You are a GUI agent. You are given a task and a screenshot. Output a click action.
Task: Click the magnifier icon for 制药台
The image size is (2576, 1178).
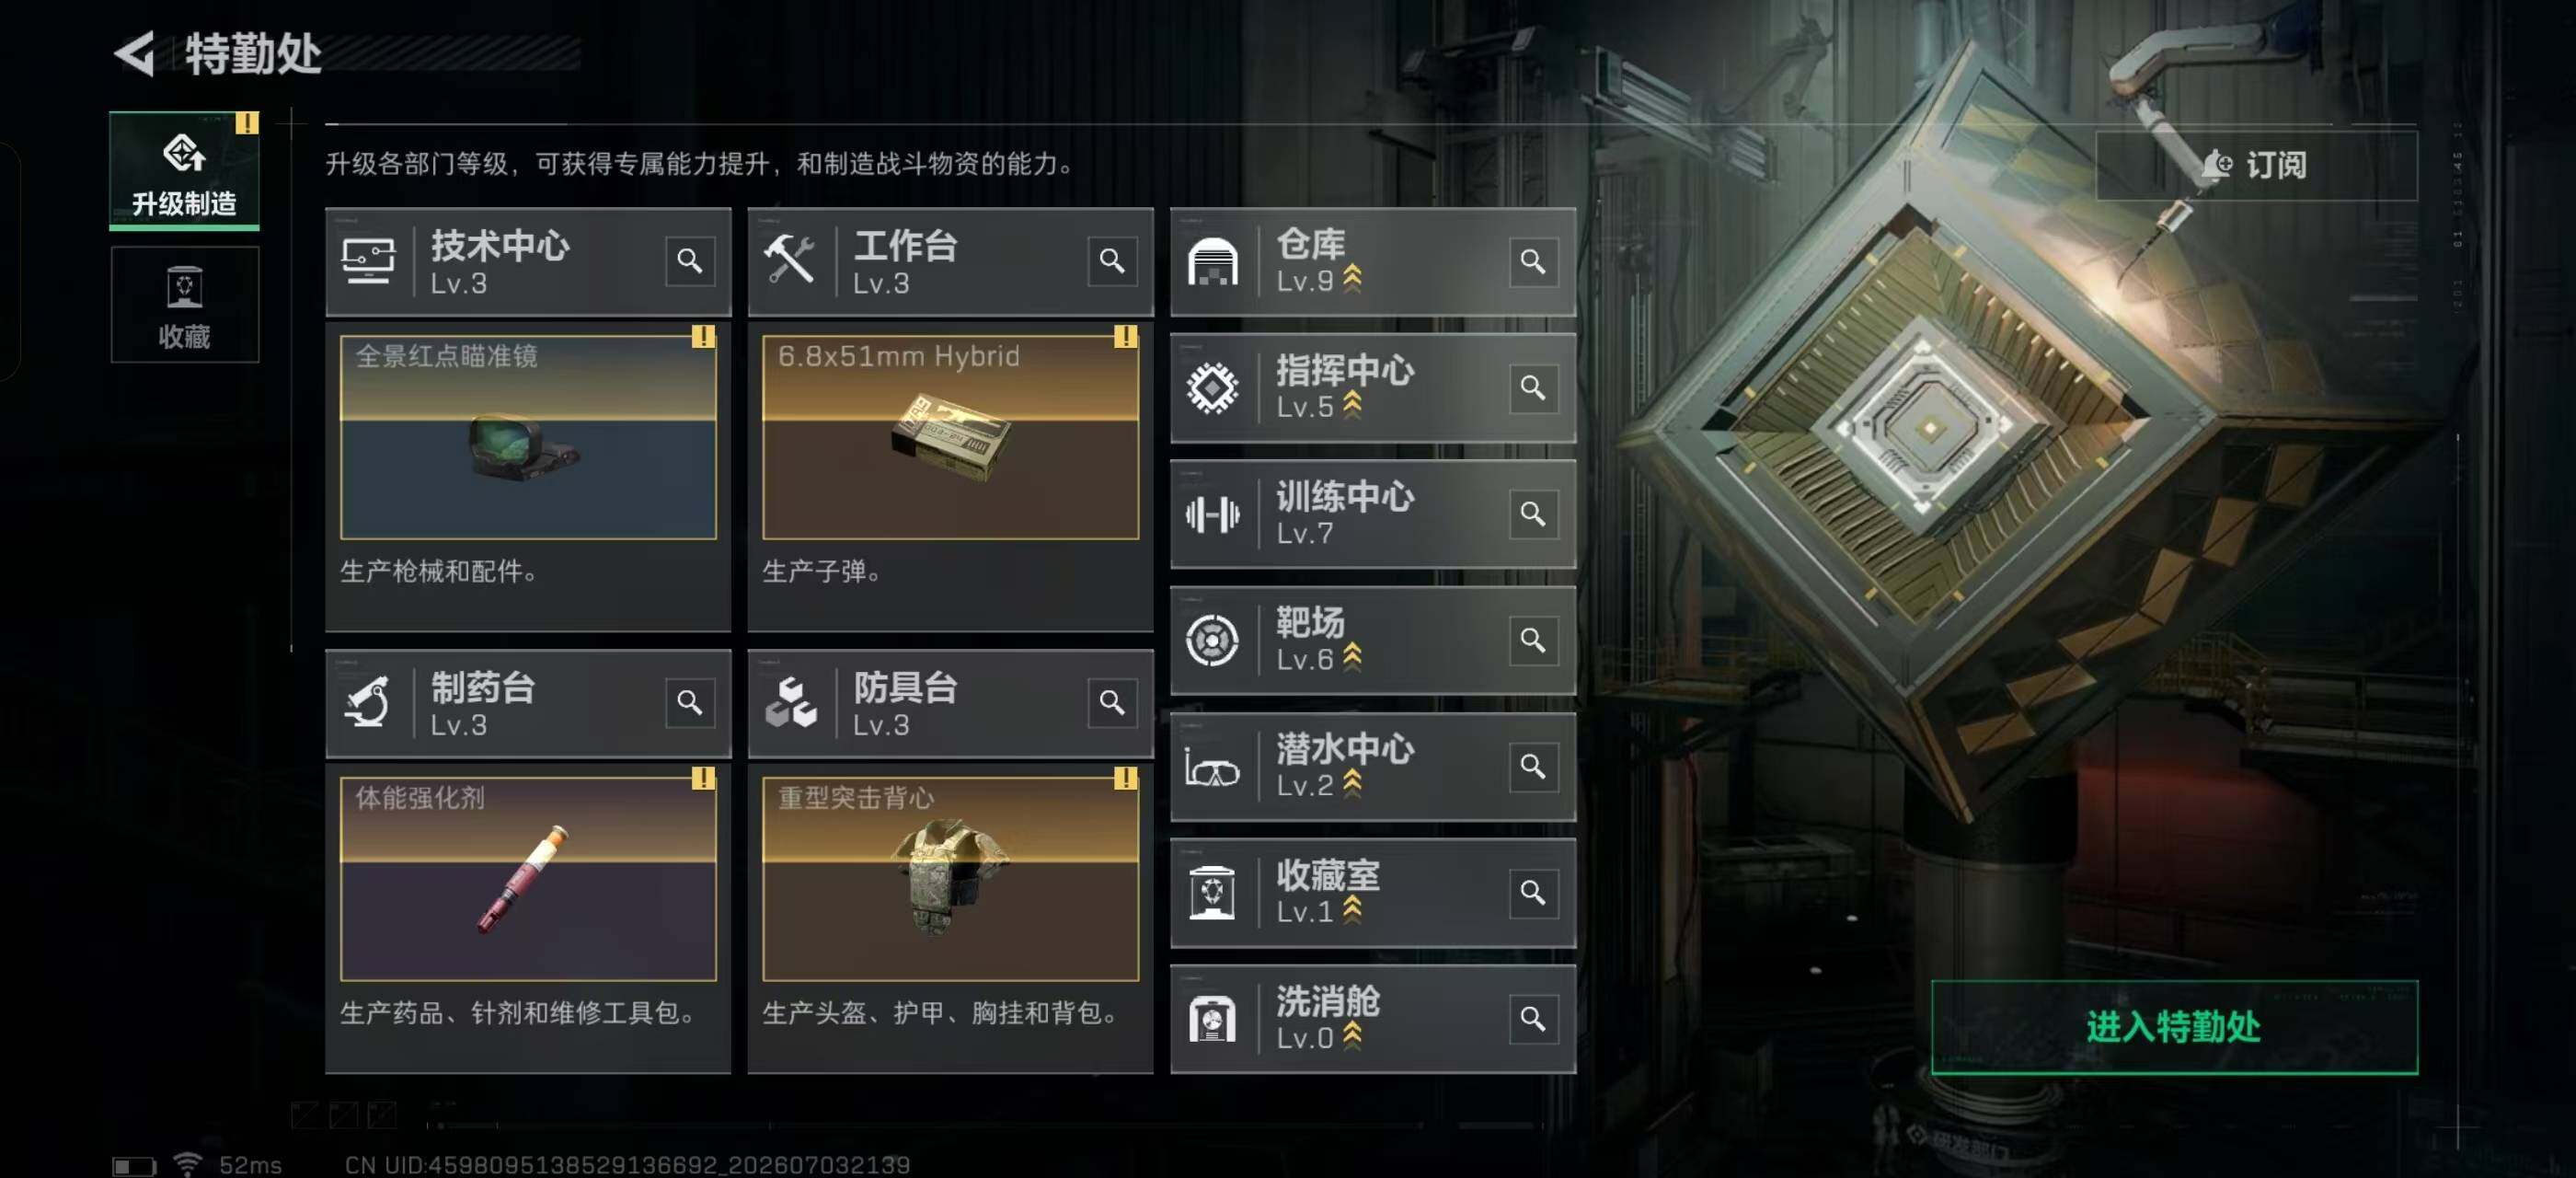click(x=690, y=703)
